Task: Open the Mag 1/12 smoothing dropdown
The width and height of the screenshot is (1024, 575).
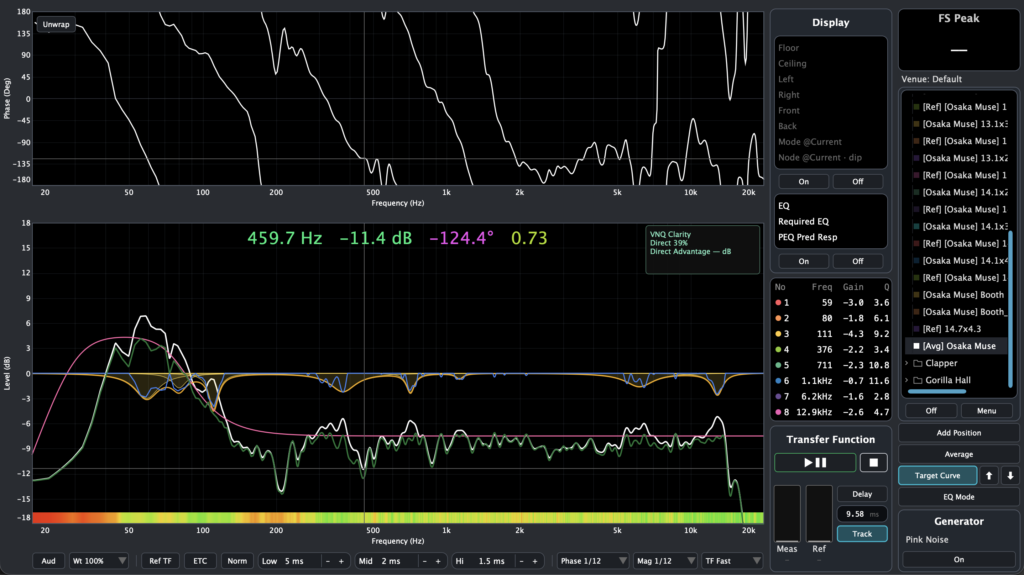Action: (665, 561)
